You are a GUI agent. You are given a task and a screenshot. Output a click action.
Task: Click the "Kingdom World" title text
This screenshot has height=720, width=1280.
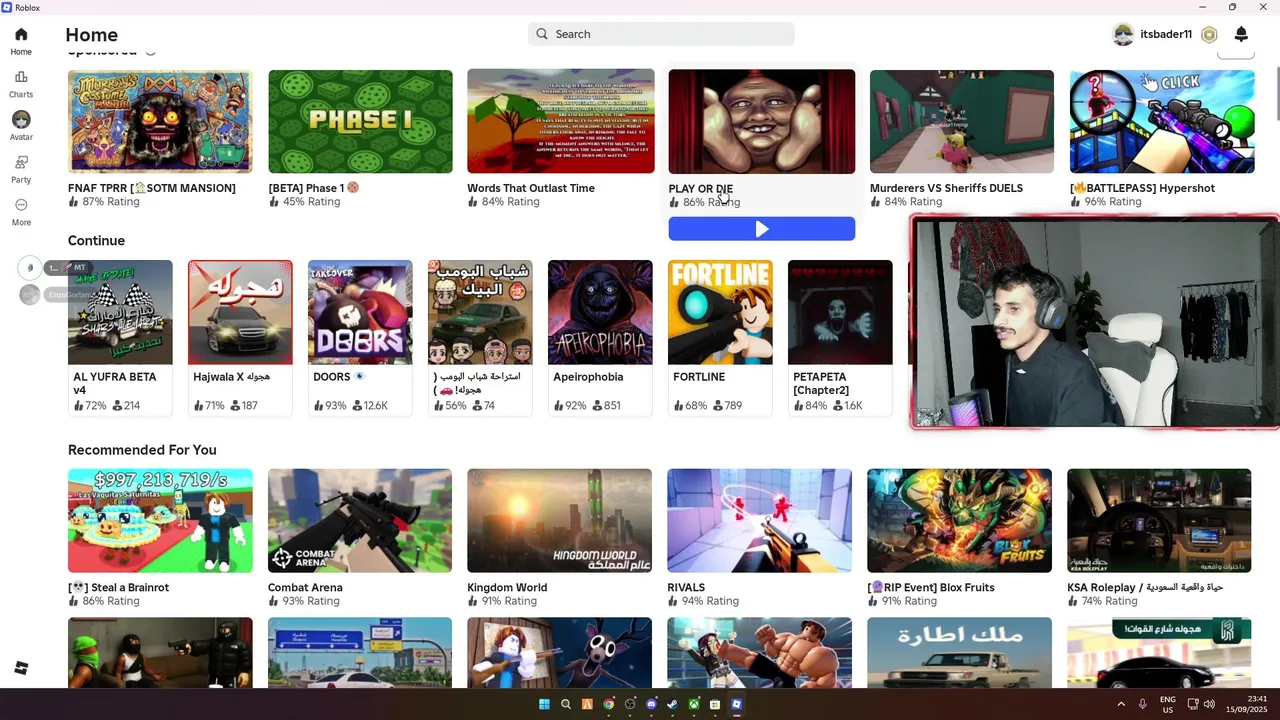click(x=507, y=588)
